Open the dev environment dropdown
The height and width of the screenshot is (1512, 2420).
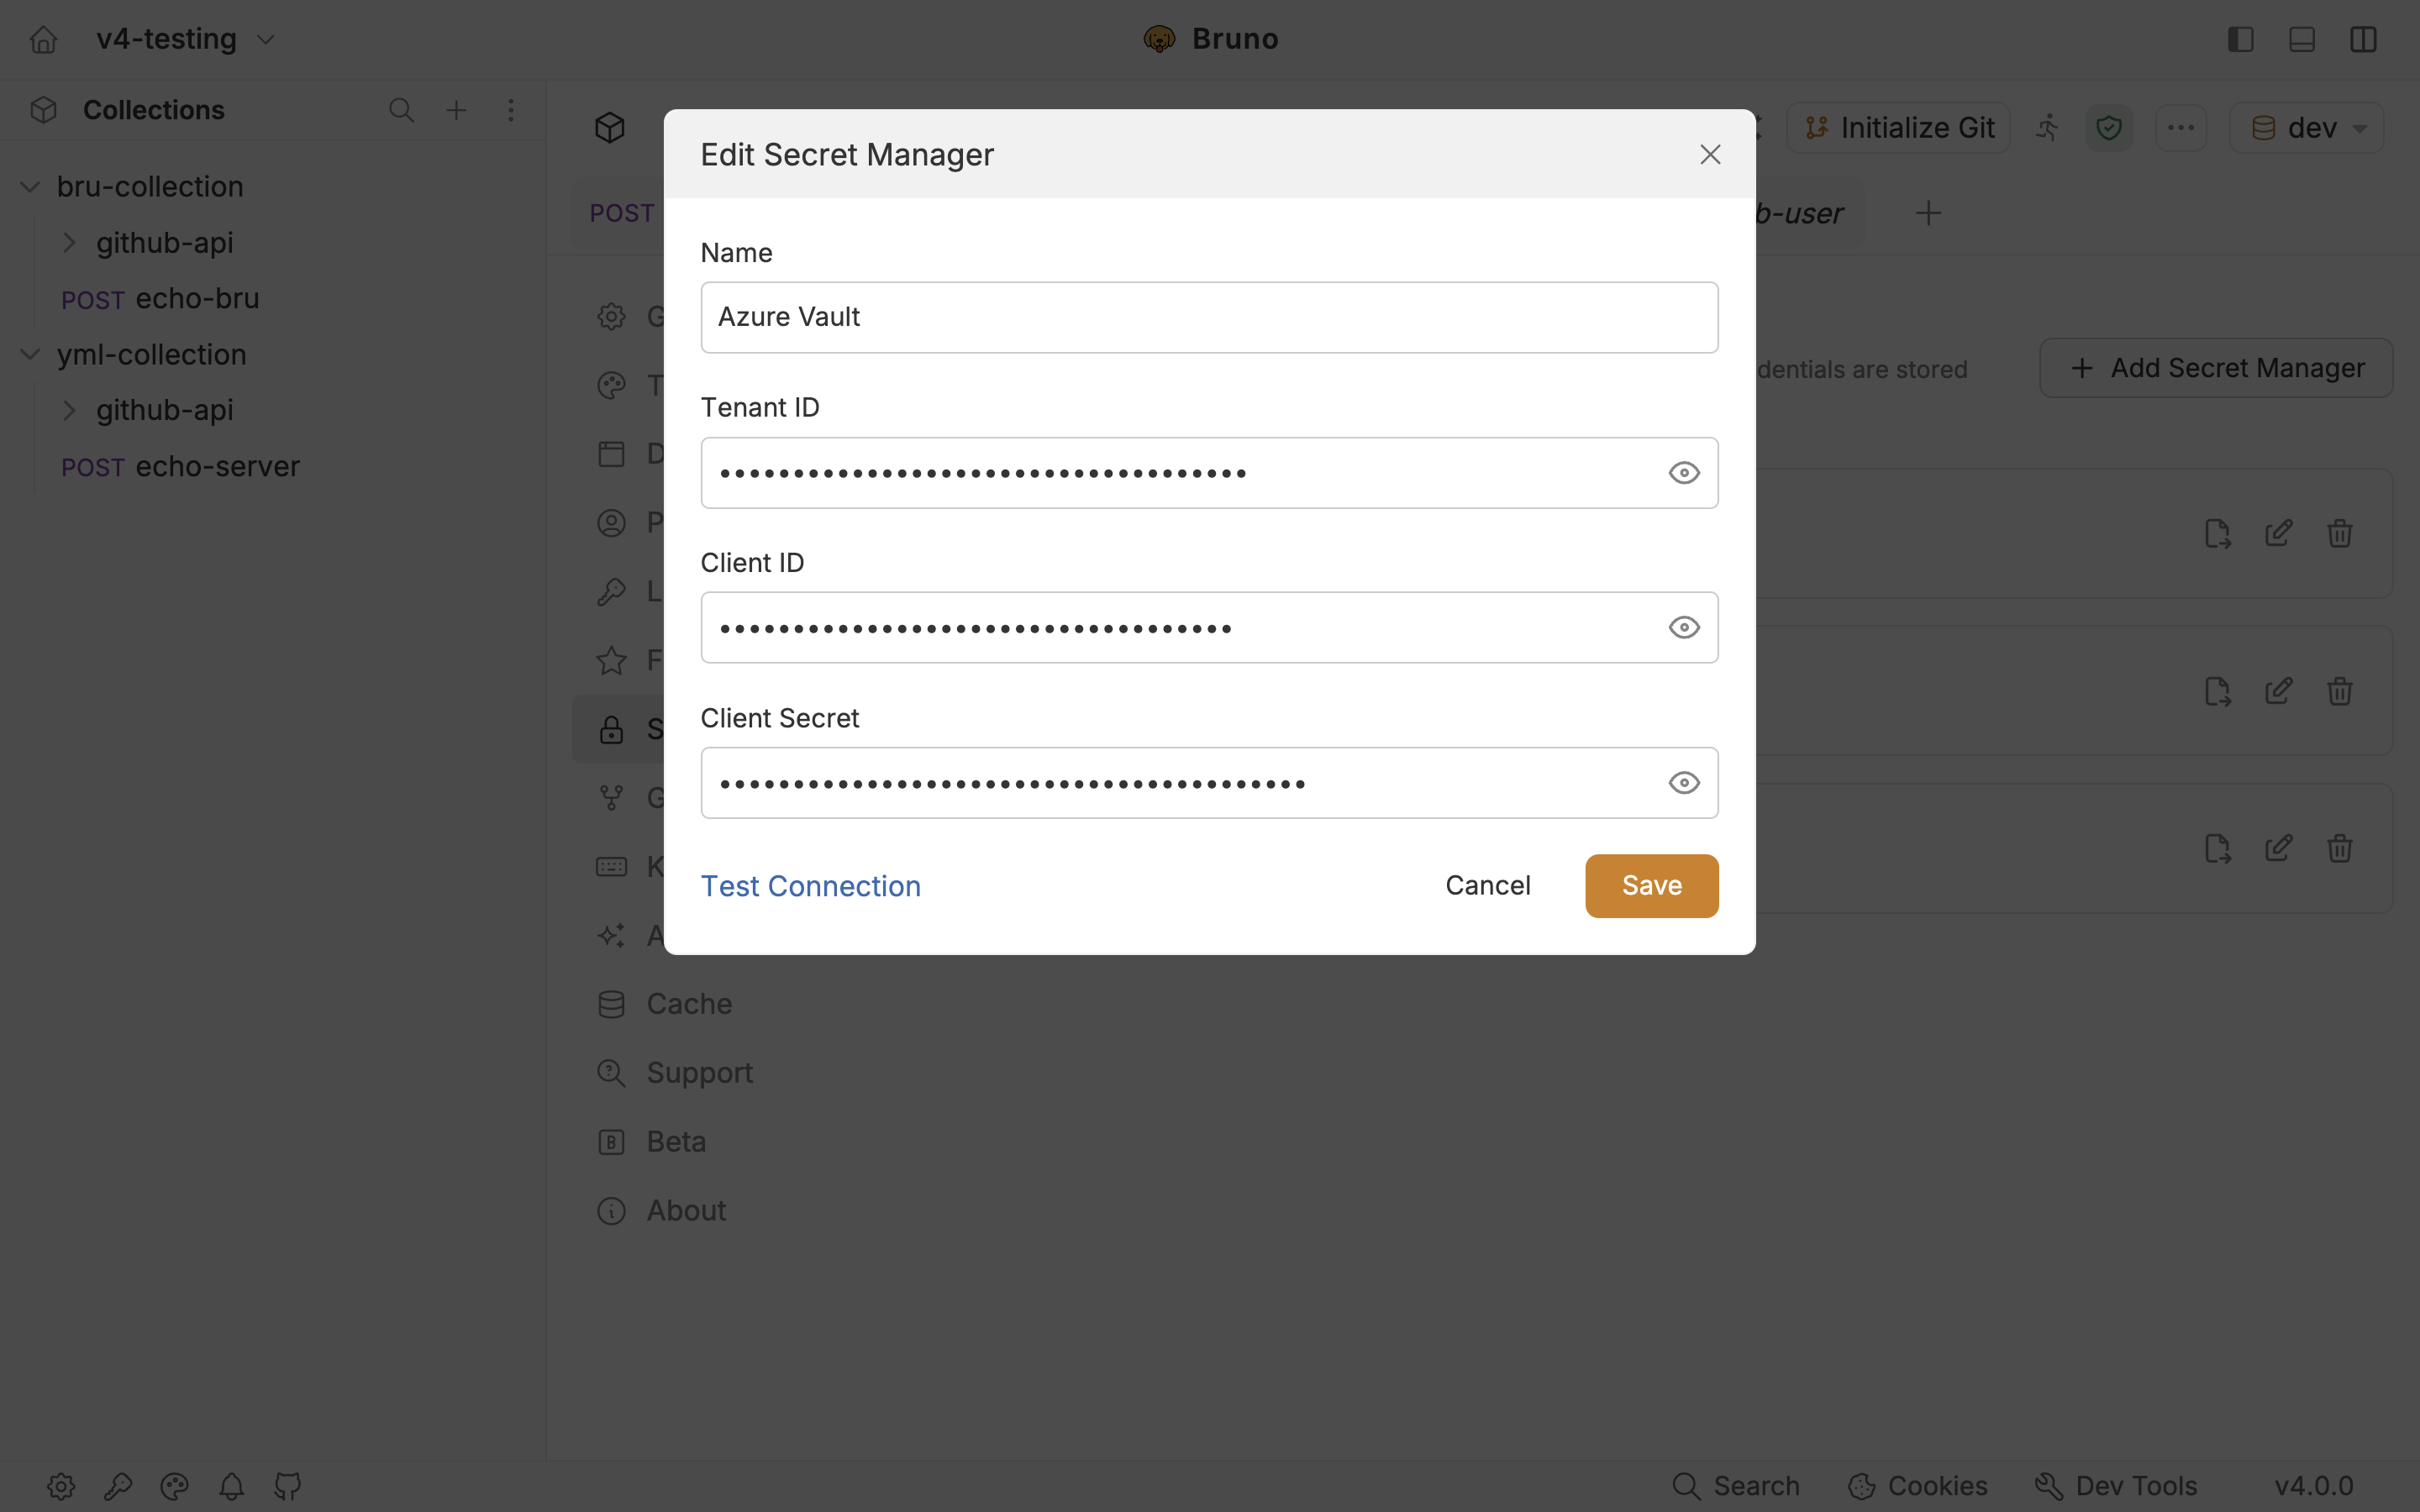coord(2306,128)
